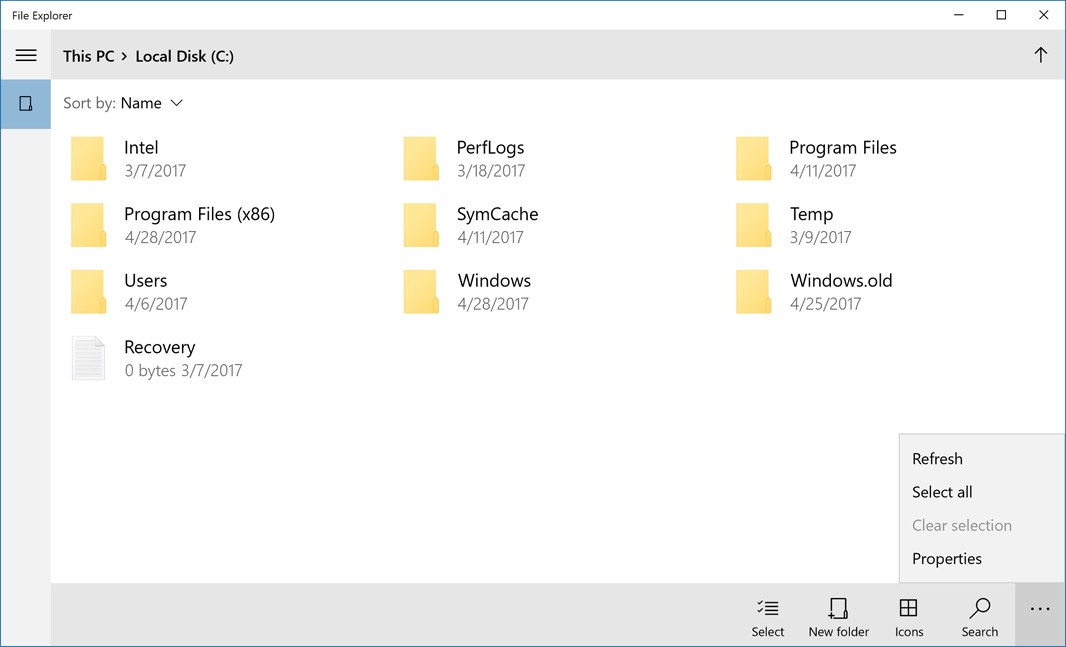Click the Up arrow to go up

1040,55
